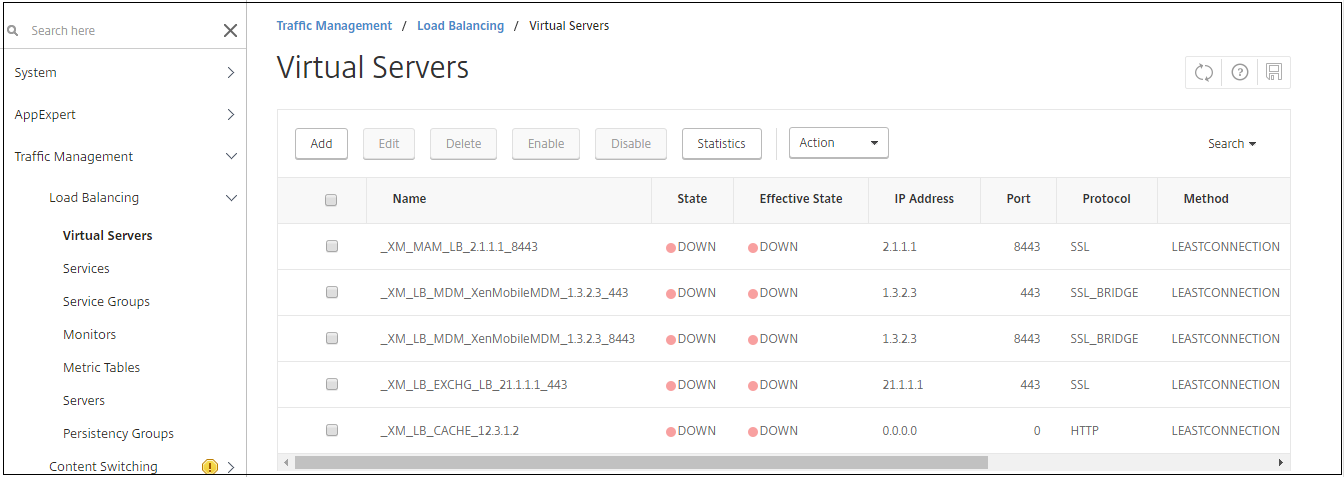This screenshot has width=1344, height=477.
Task: Click the Statistics button
Action: pyautogui.click(x=721, y=144)
